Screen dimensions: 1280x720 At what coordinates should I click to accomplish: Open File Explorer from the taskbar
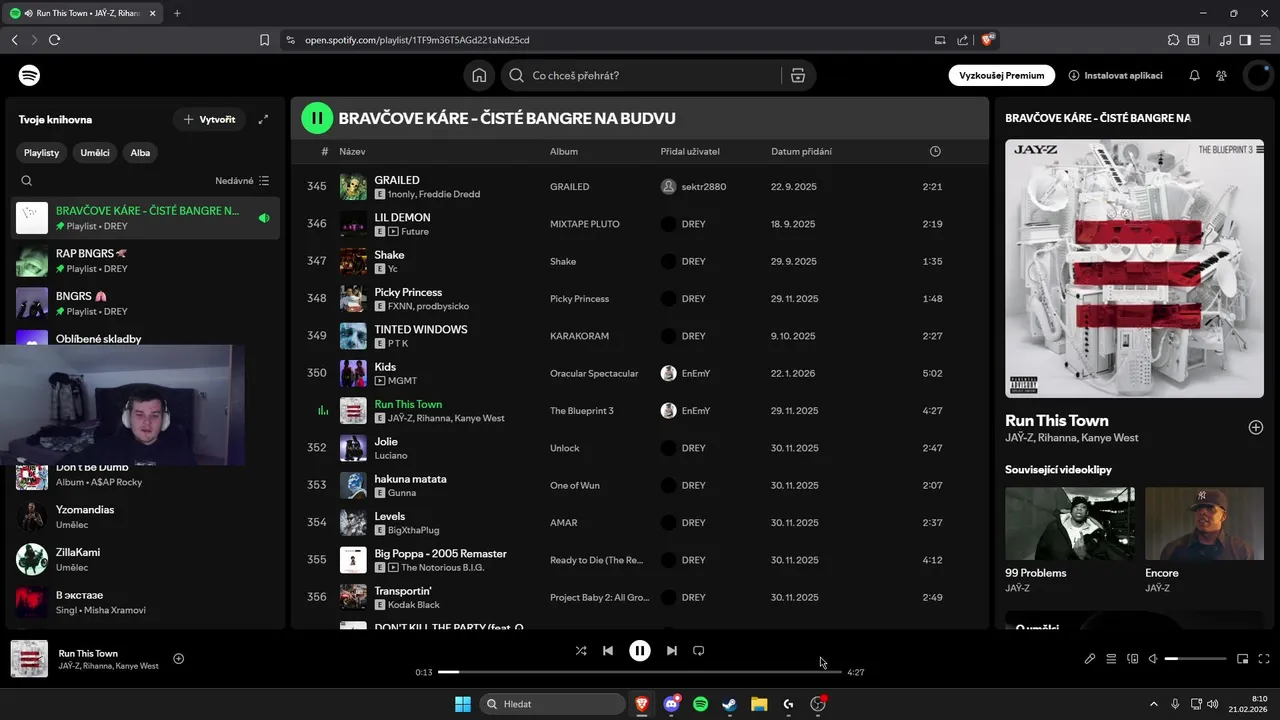tap(759, 704)
